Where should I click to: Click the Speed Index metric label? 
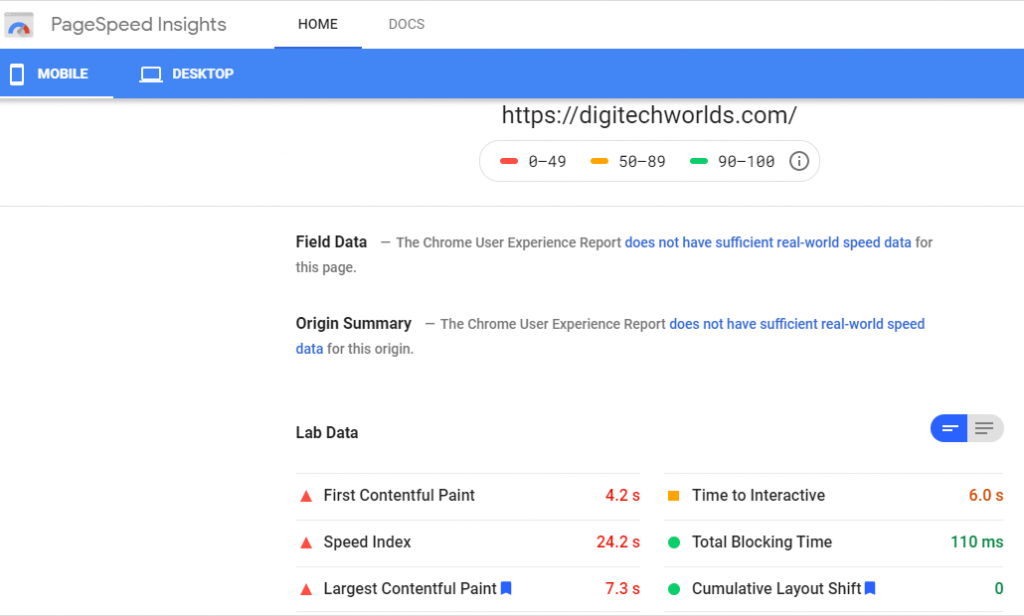(x=367, y=542)
